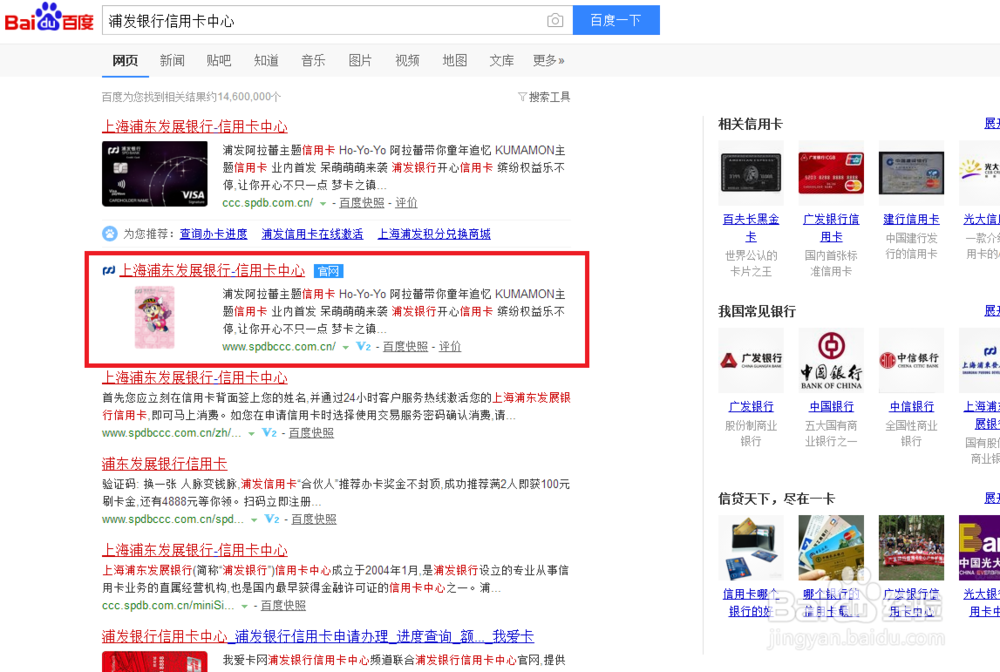Expand dropdown arrow next to ccc.spdb.com.cn/
The image size is (1000, 672).
pyautogui.click(x=323, y=203)
